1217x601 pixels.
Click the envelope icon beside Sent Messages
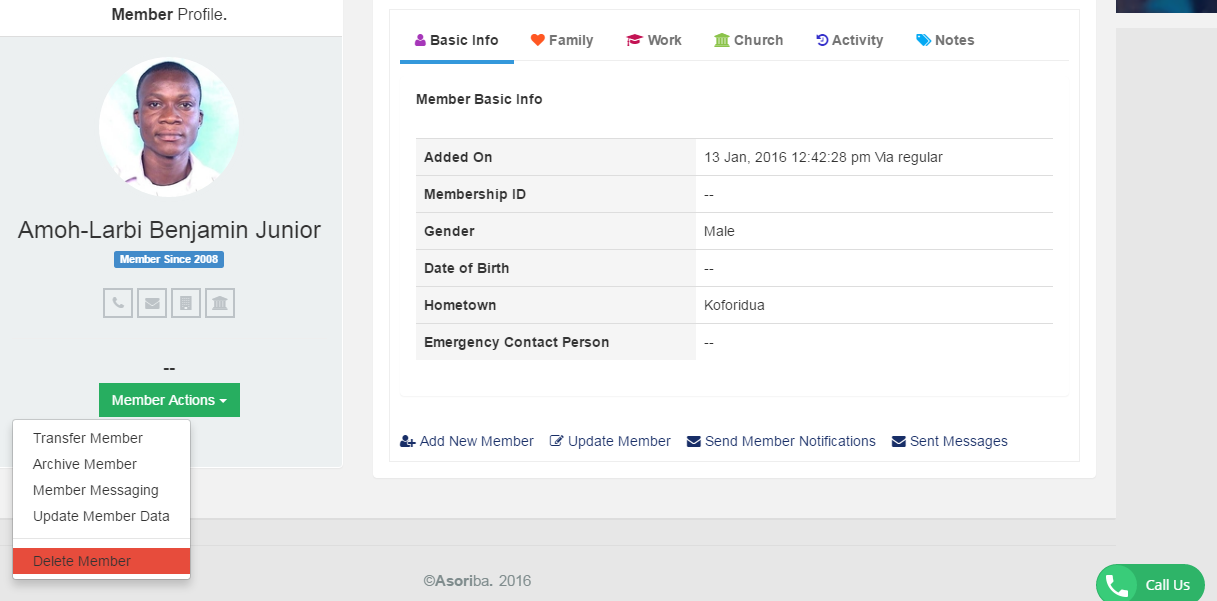(x=899, y=441)
